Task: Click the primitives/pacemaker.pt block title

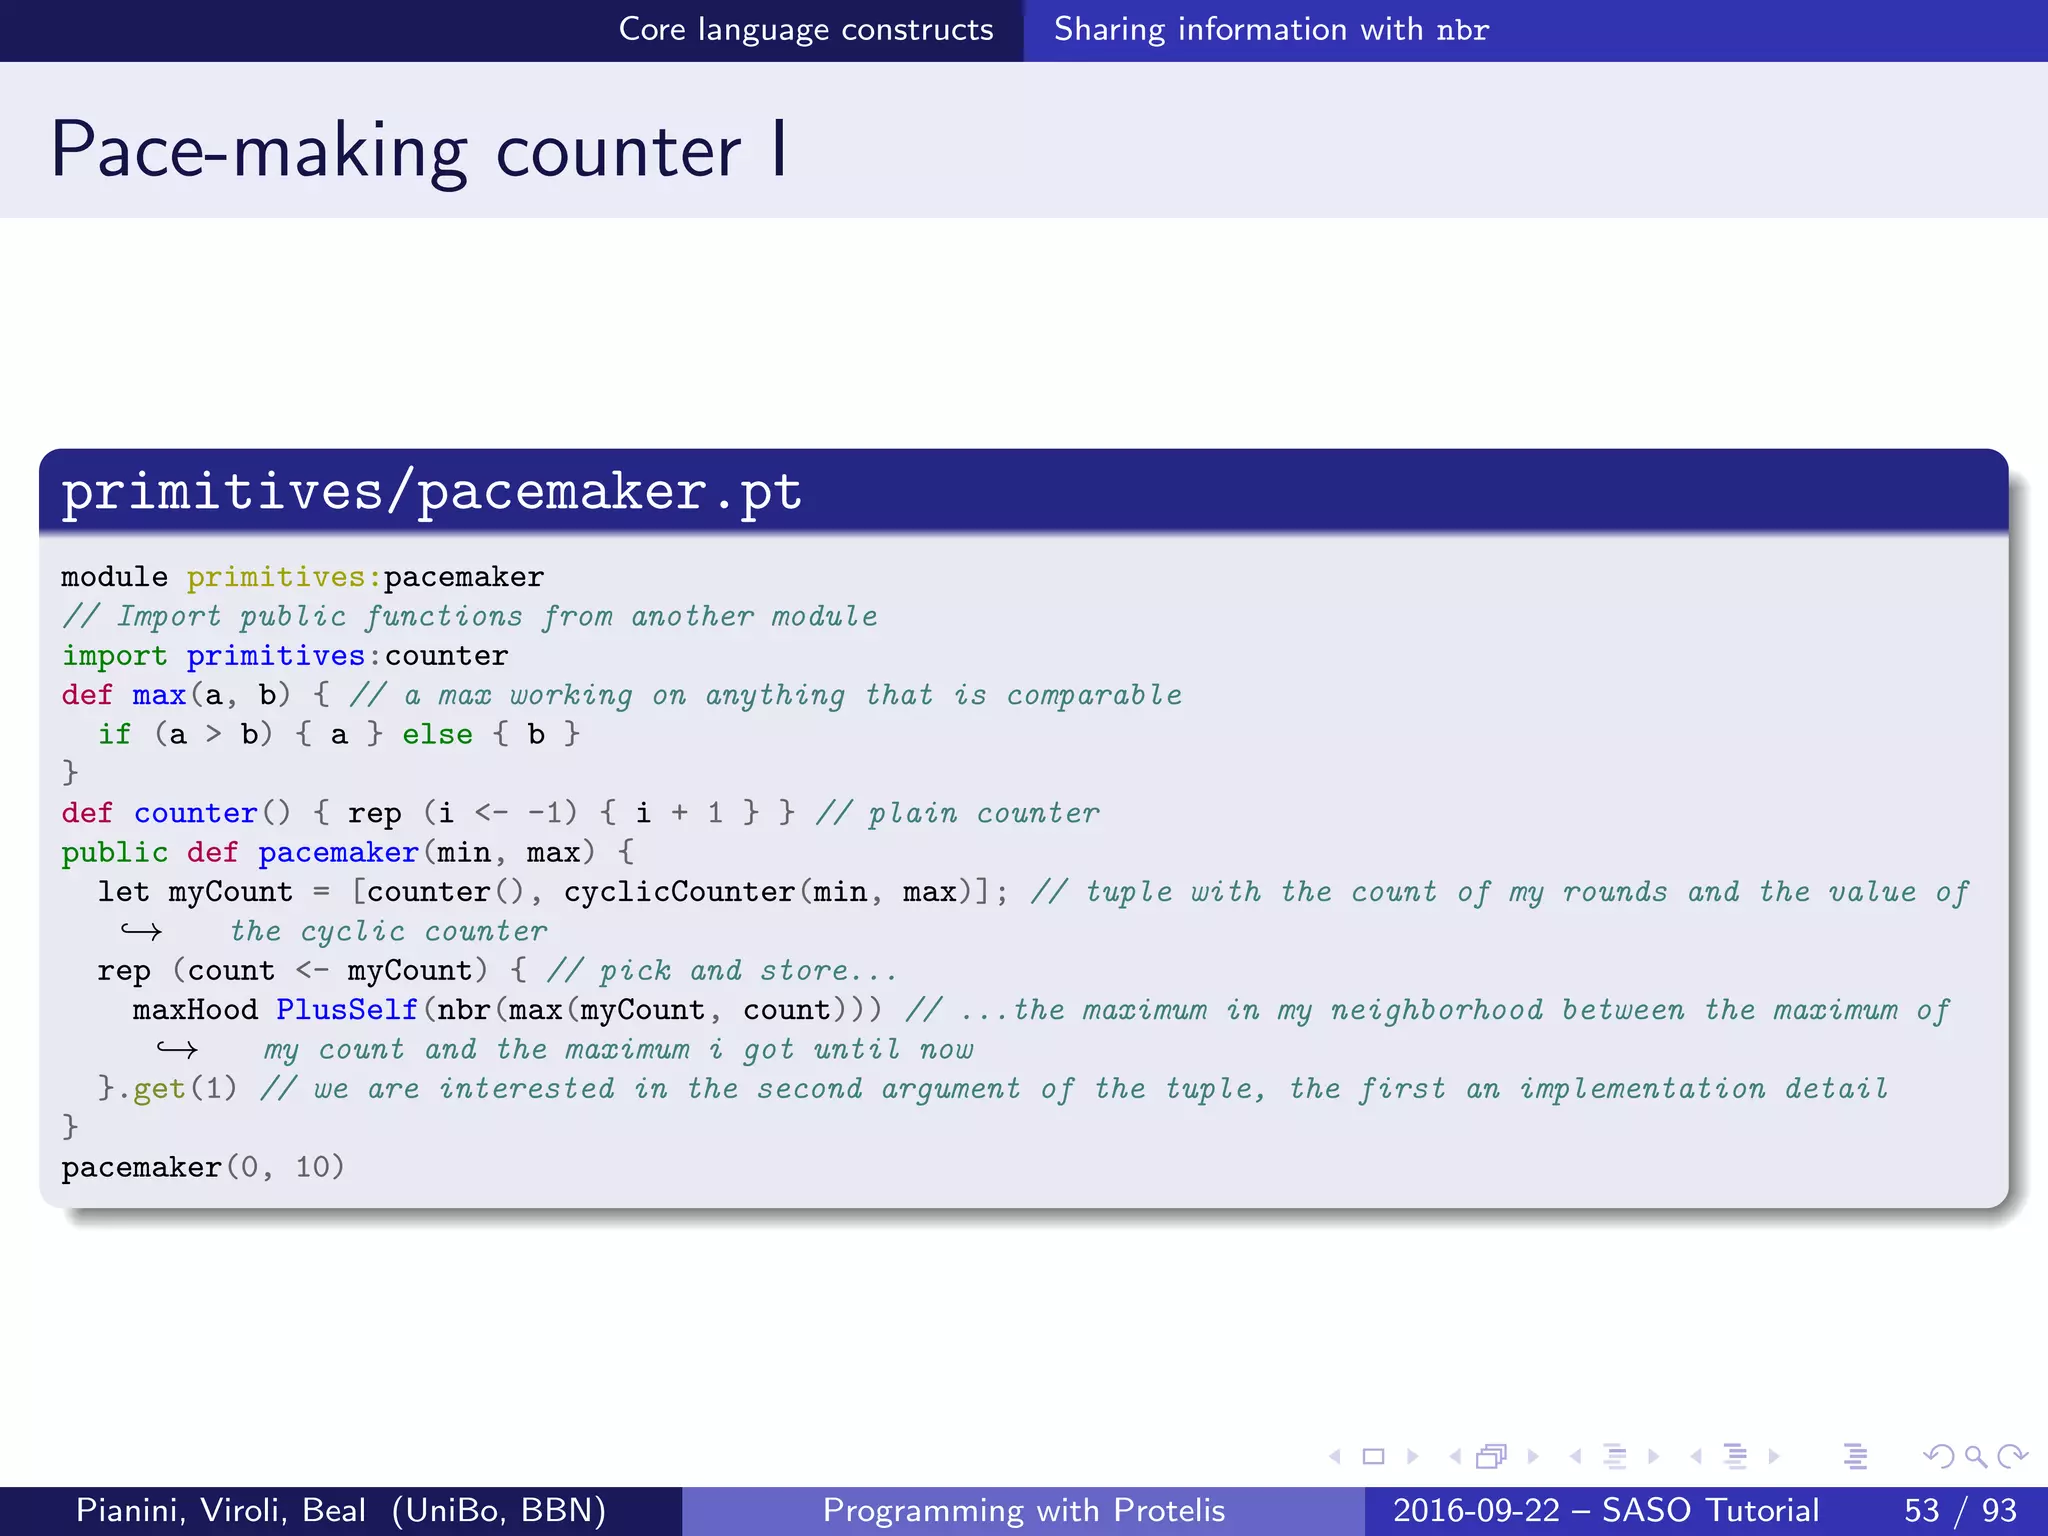Action: [432, 491]
